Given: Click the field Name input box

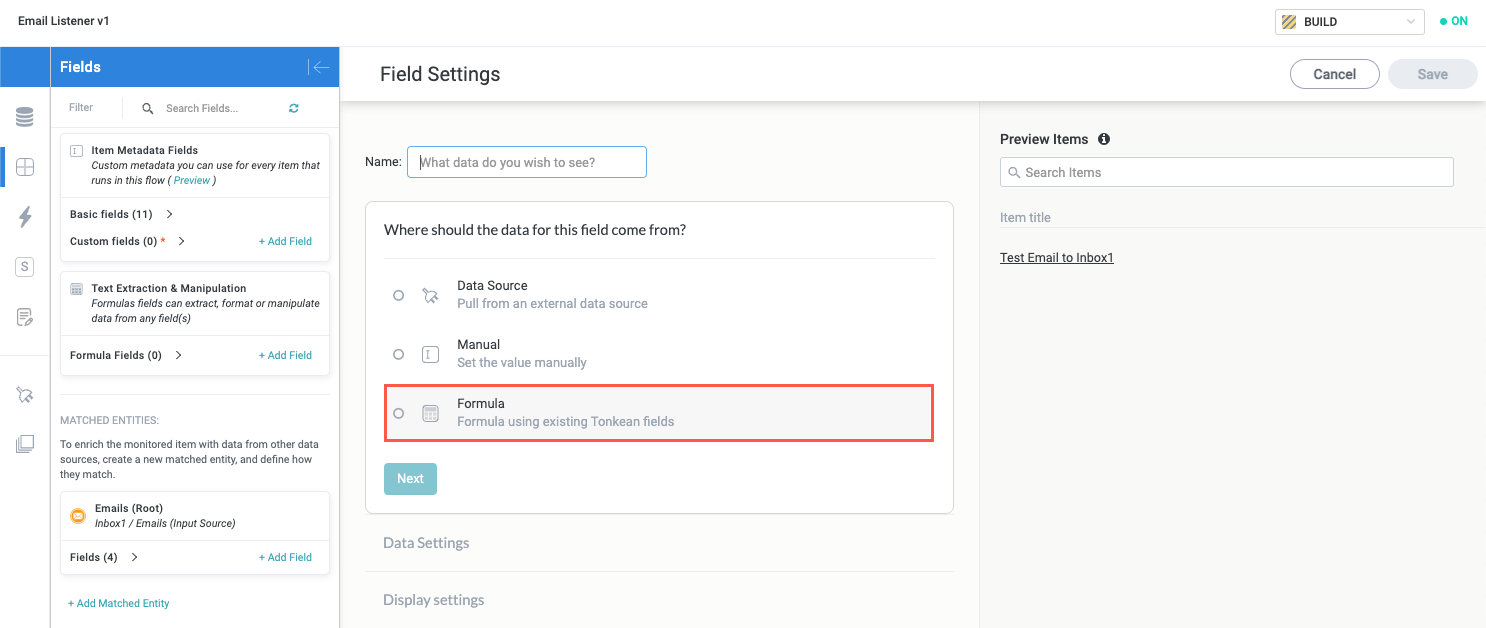Looking at the screenshot, I should click(x=527, y=162).
